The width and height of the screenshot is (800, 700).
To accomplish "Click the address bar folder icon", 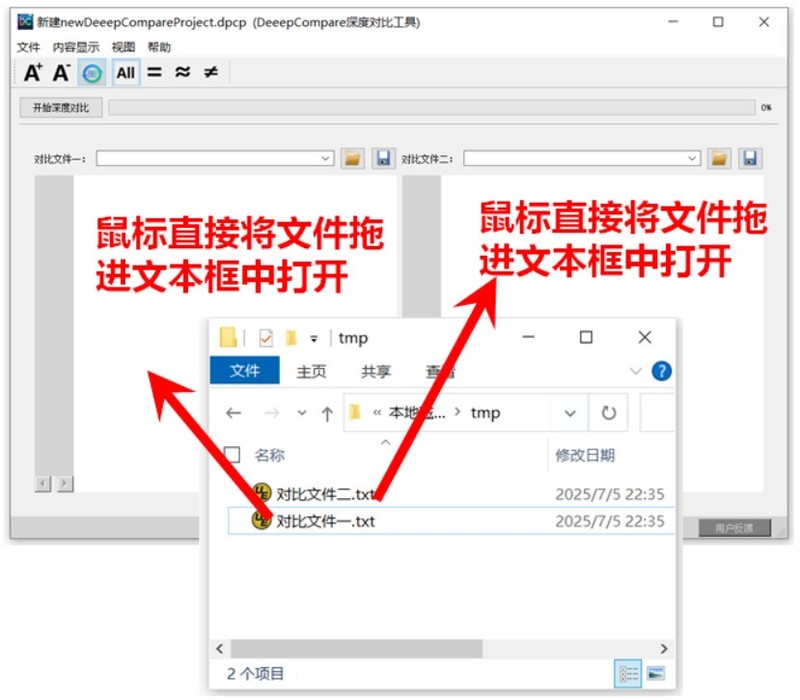I will 355,412.
